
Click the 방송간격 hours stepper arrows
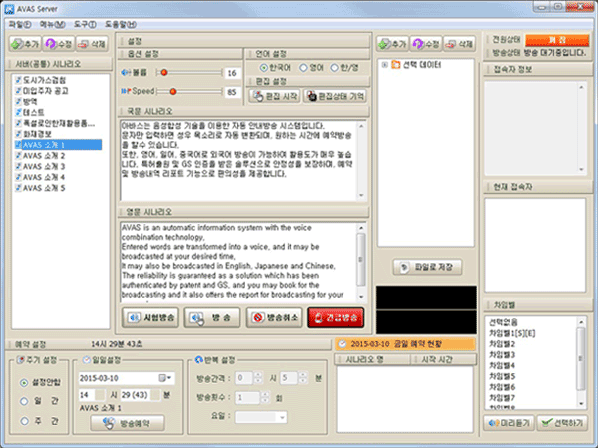pyautogui.click(x=258, y=378)
